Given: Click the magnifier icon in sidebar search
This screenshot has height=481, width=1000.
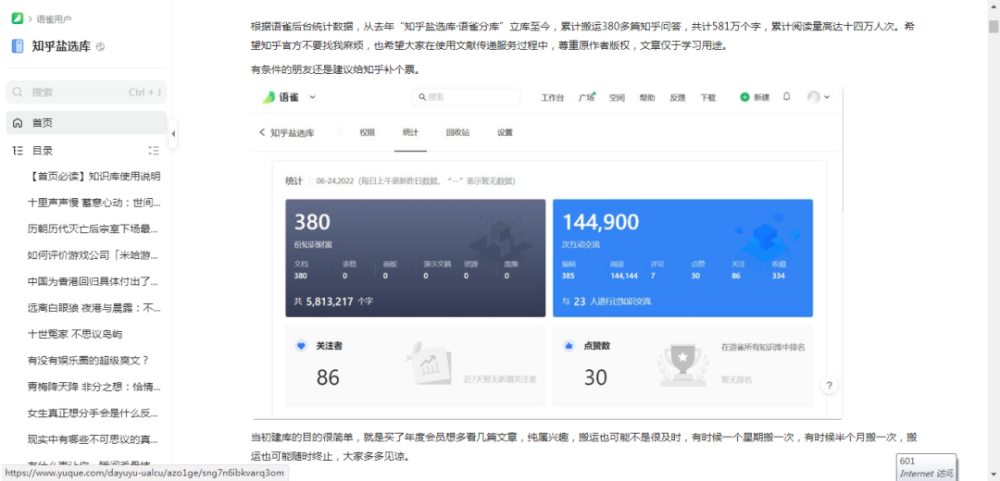Looking at the screenshot, I should click(18, 92).
